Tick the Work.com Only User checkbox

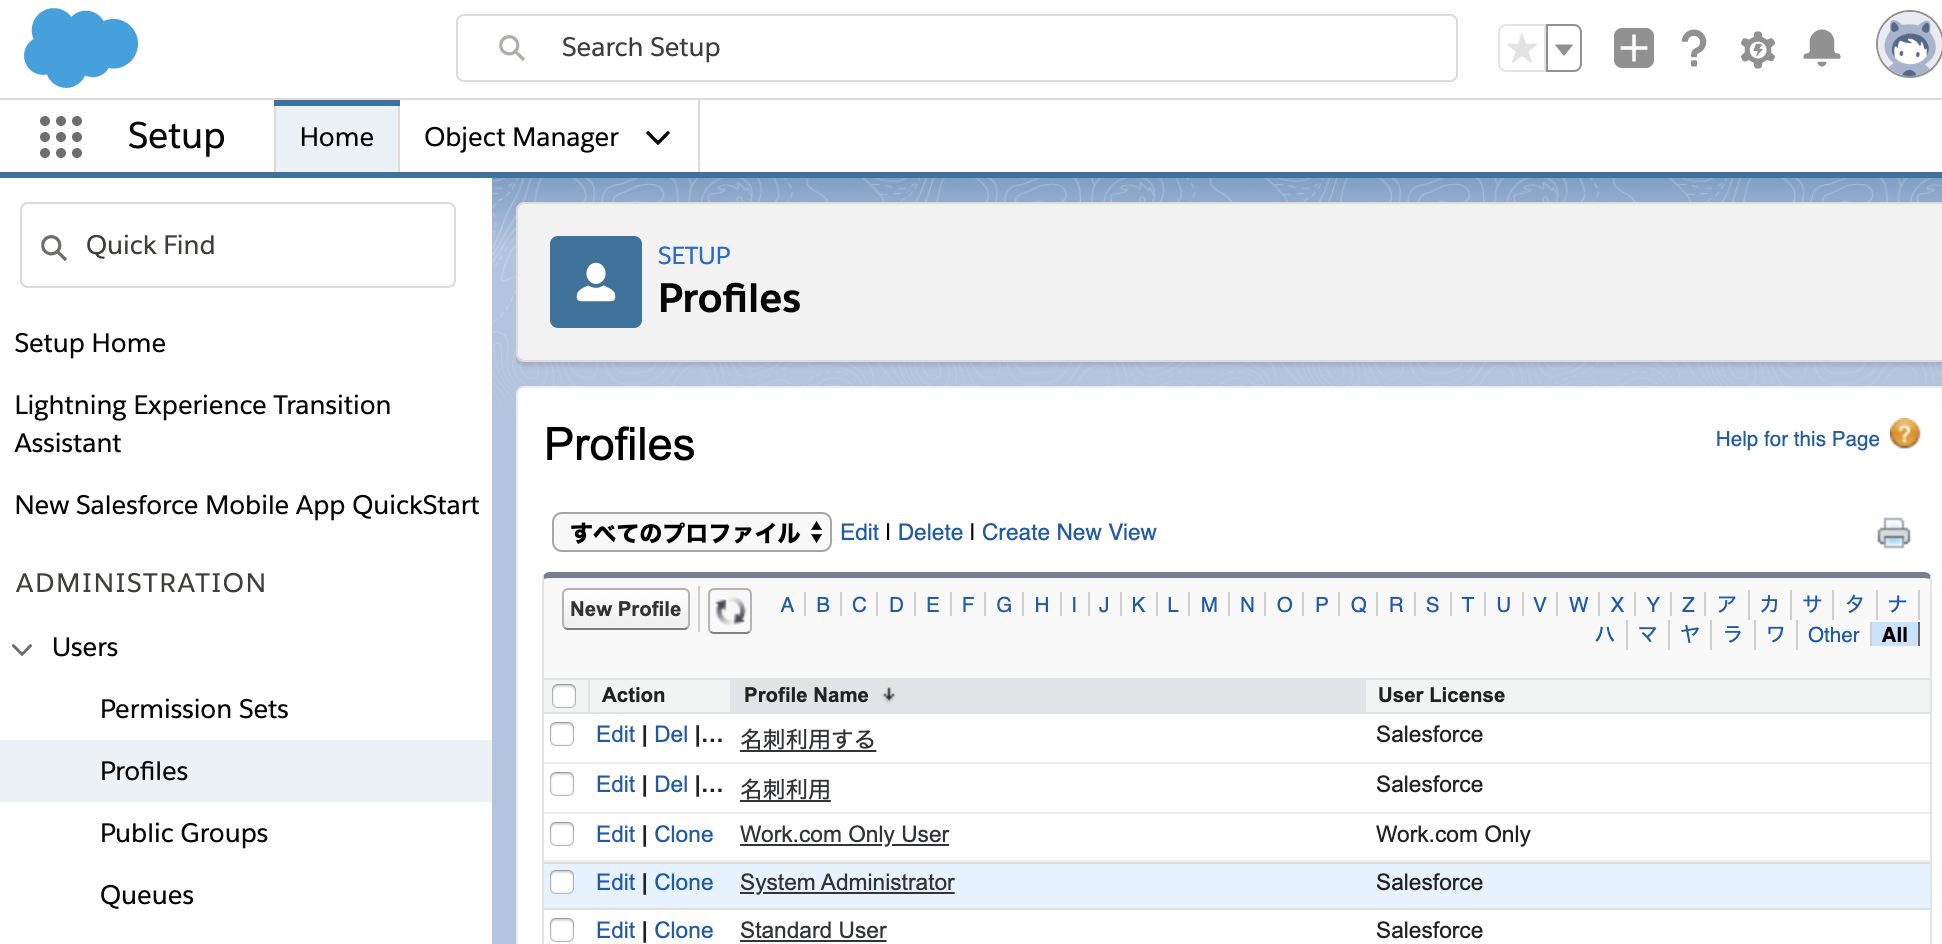pos(562,834)
